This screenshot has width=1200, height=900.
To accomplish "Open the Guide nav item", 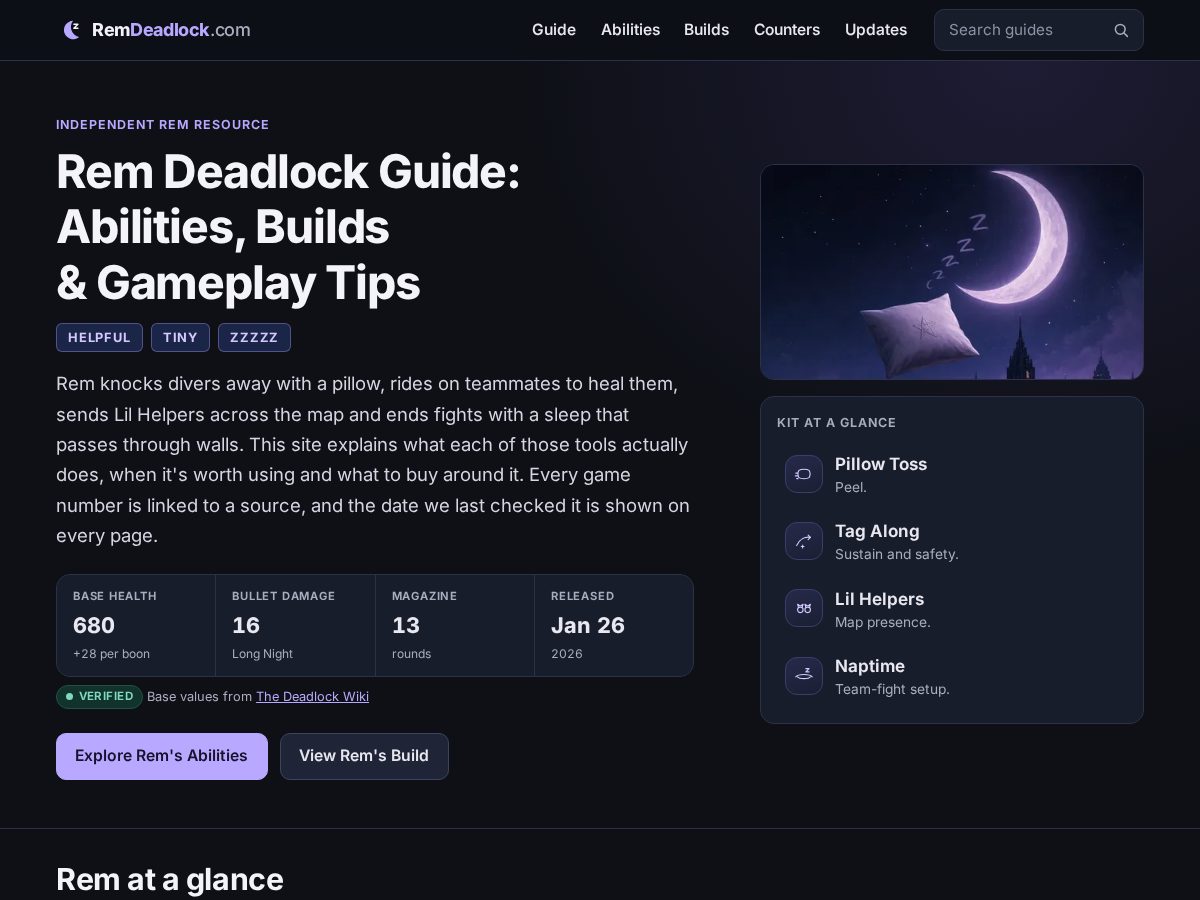I will [x=554, y=30].
